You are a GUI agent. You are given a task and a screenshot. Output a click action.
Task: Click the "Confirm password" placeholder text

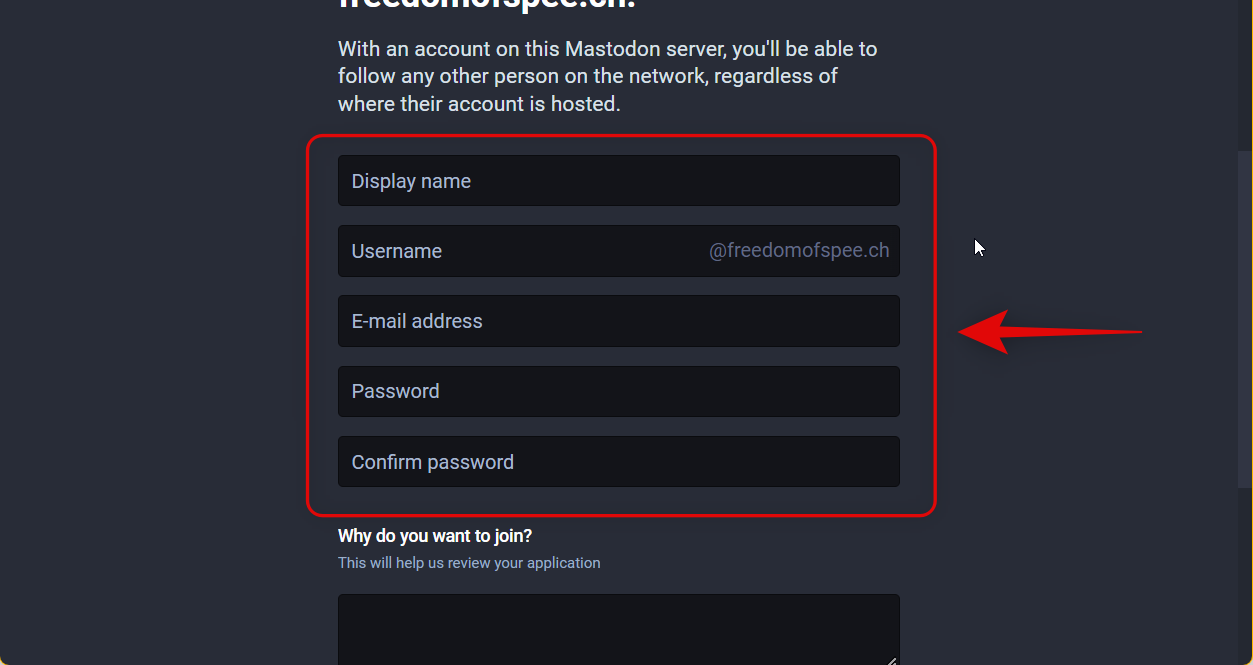(433, 462)
